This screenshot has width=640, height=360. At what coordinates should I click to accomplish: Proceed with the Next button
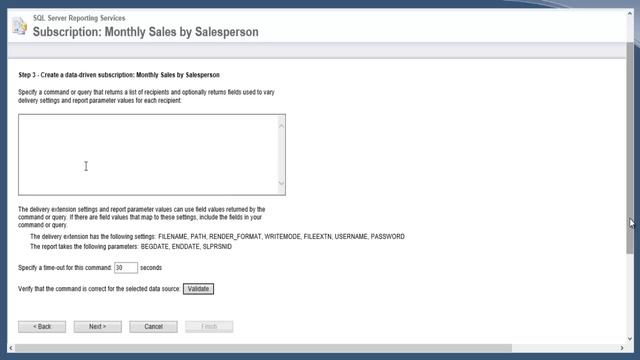tap(98, 327)
